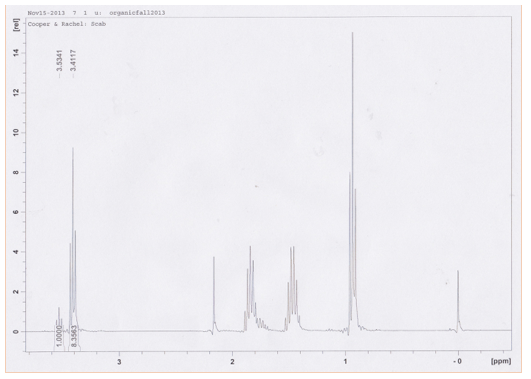Click the x-axis tick label 1
This screenshot has height=379, width=531.
(345, 362)
